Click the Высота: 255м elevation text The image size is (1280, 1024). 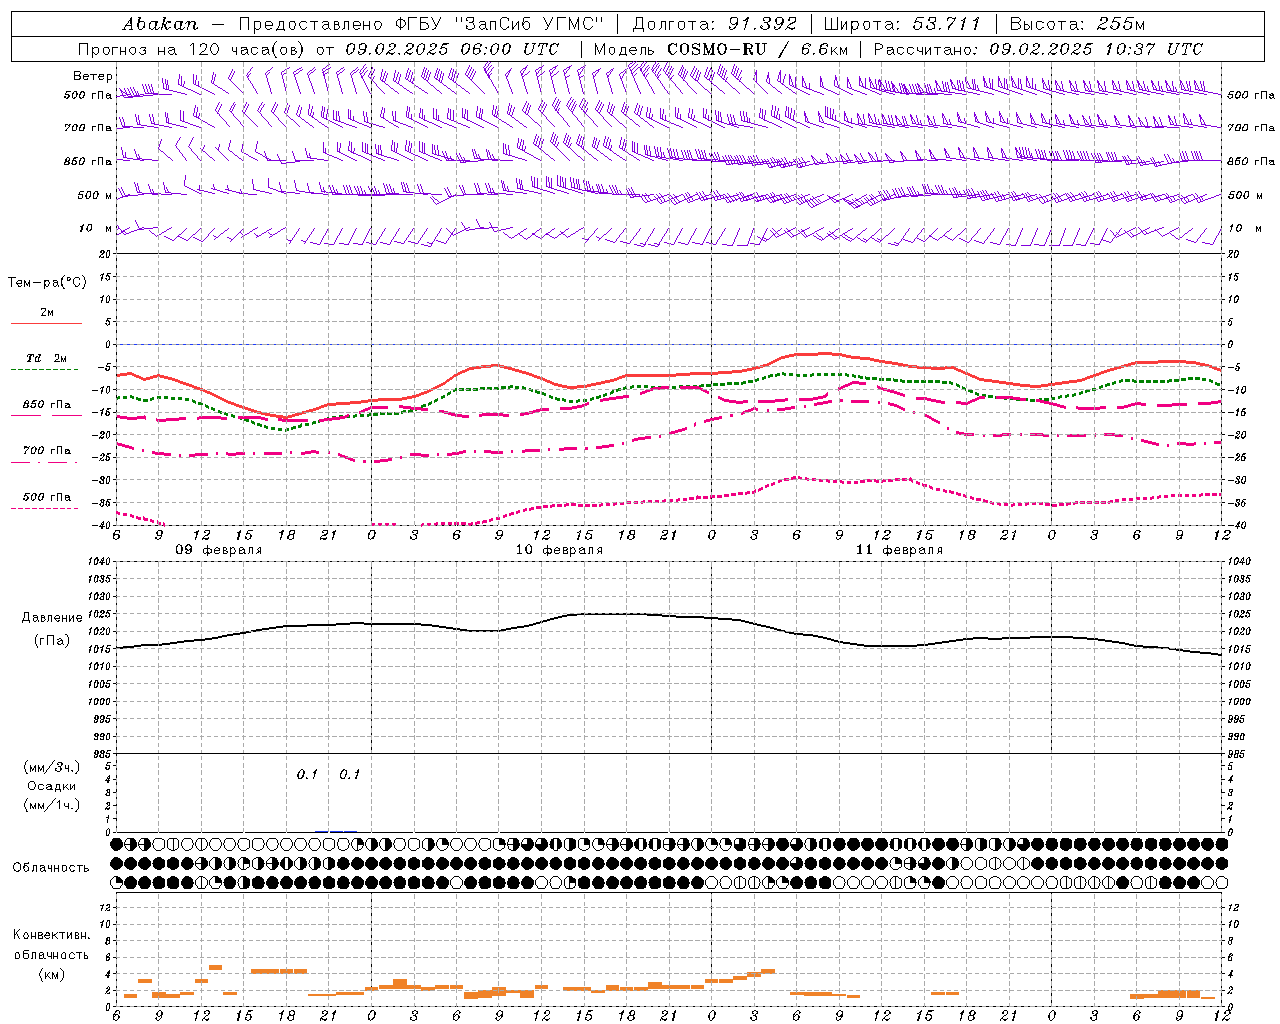click(1078, 24)
